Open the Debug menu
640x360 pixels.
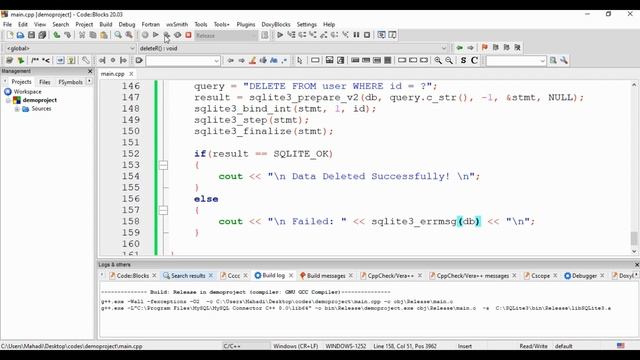pyautogui.click(x=127, y=24)
